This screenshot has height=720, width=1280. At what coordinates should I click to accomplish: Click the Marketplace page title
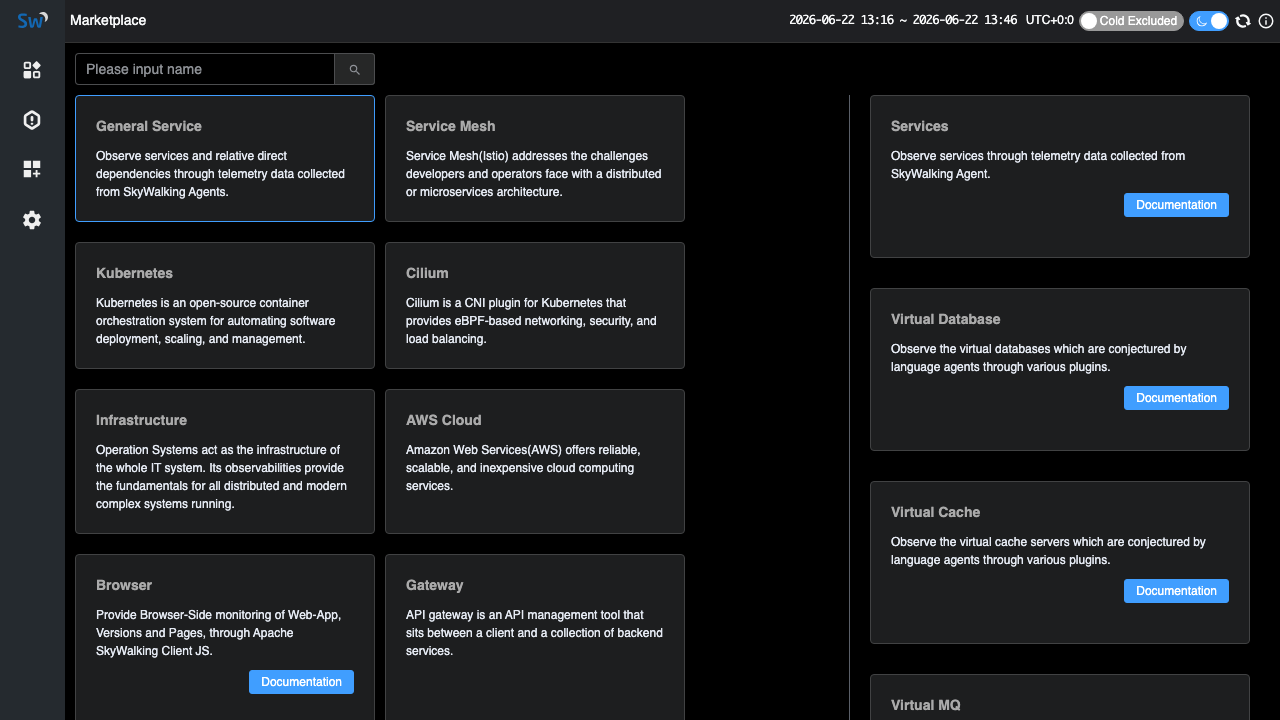pos(108,20)
